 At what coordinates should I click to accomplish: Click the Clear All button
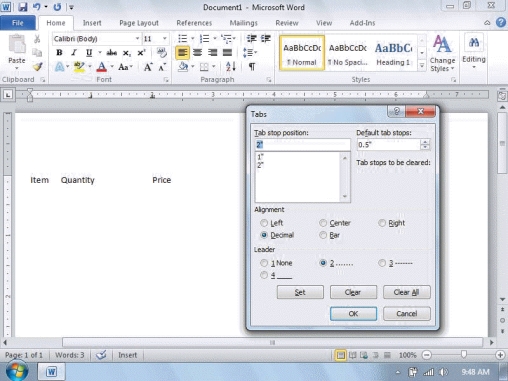(x=406, y=292)
